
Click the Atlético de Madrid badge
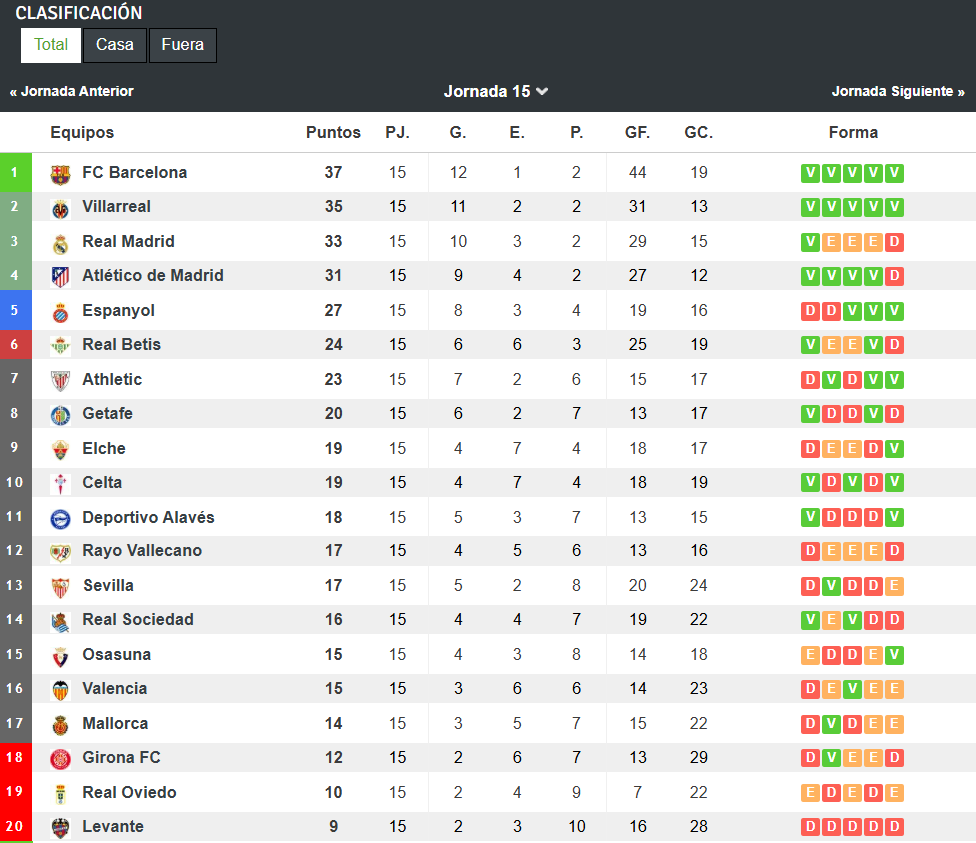60,276
